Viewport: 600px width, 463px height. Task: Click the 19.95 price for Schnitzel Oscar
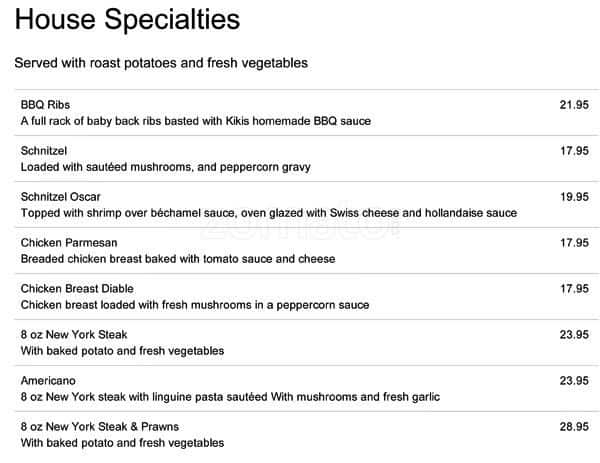573,197
